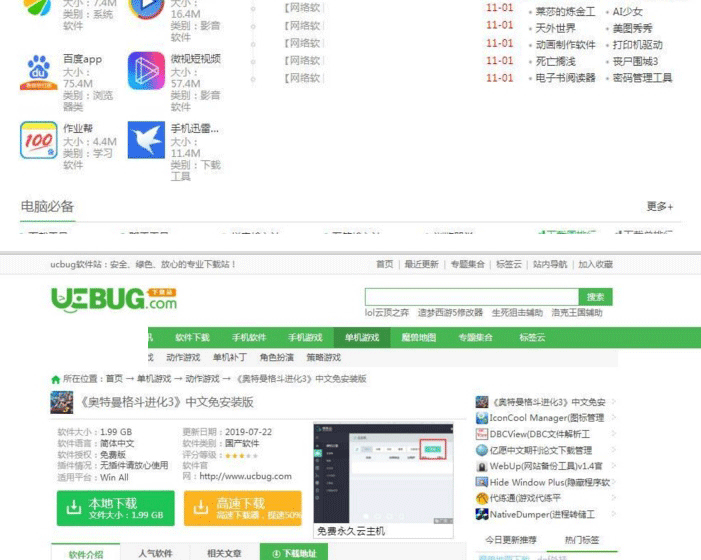Image resolution: width=701 pixels, height=560 pixels.
Task: Select the 角色扮演 sub-navigation link
Action: click(x=277, y=358)
